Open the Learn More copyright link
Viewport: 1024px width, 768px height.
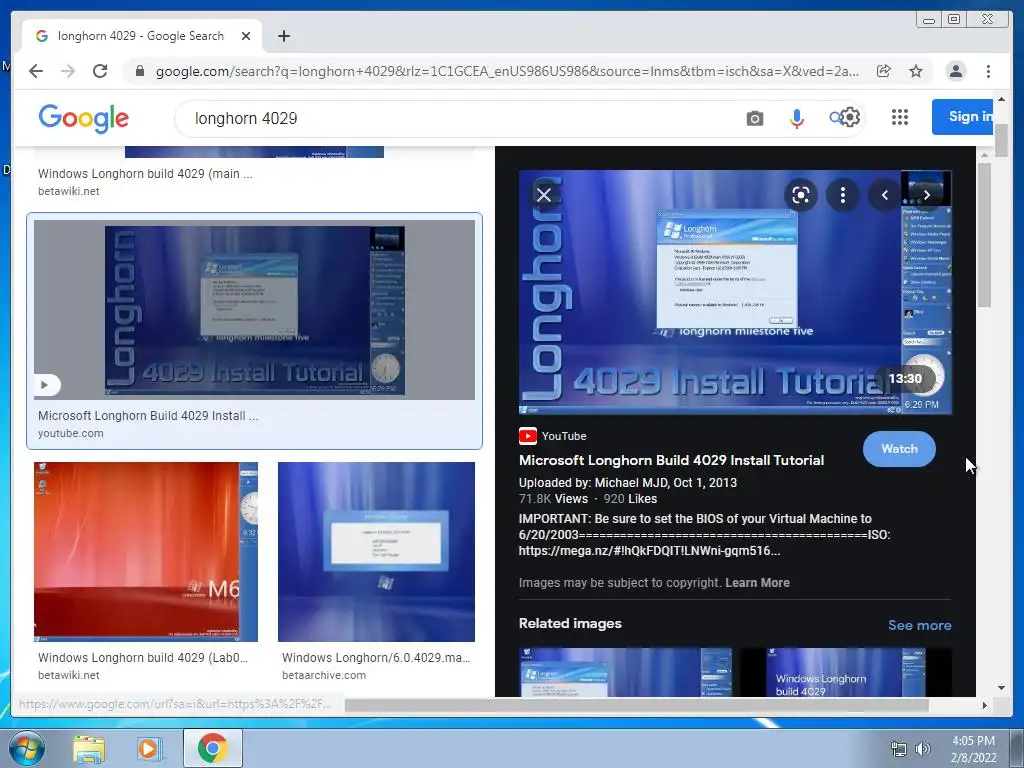757,583
